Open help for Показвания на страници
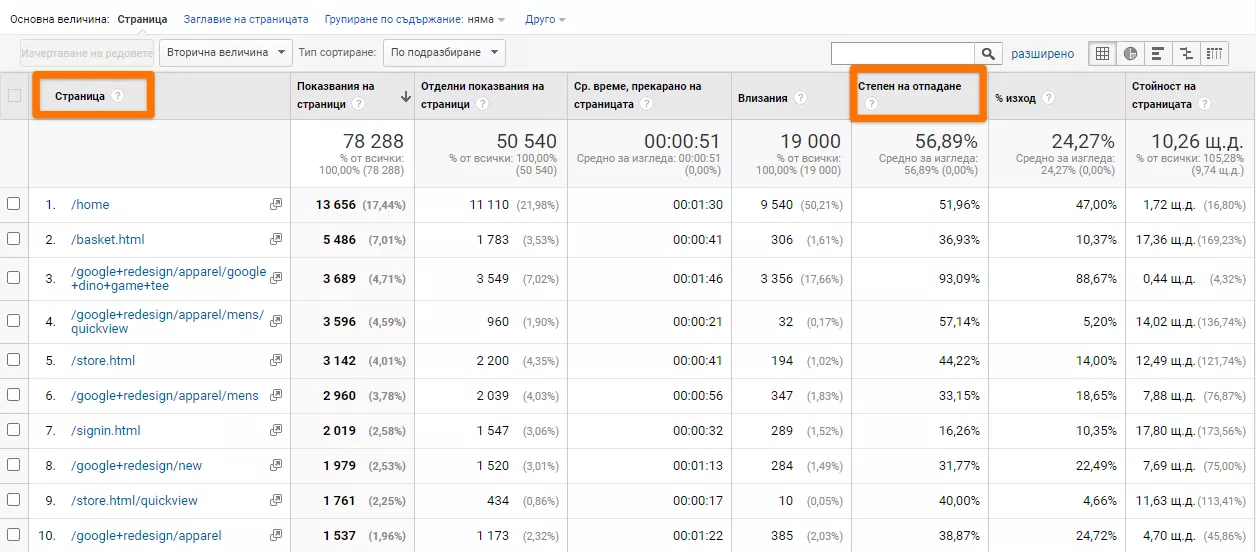 [358, 104]
